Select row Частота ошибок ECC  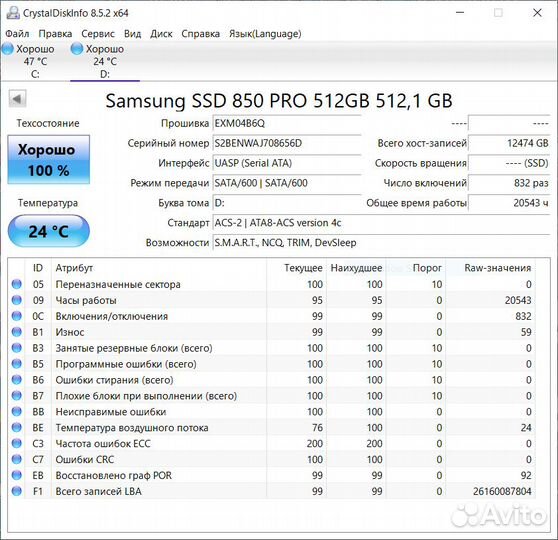pyautogui.click(x=272, y=443)
